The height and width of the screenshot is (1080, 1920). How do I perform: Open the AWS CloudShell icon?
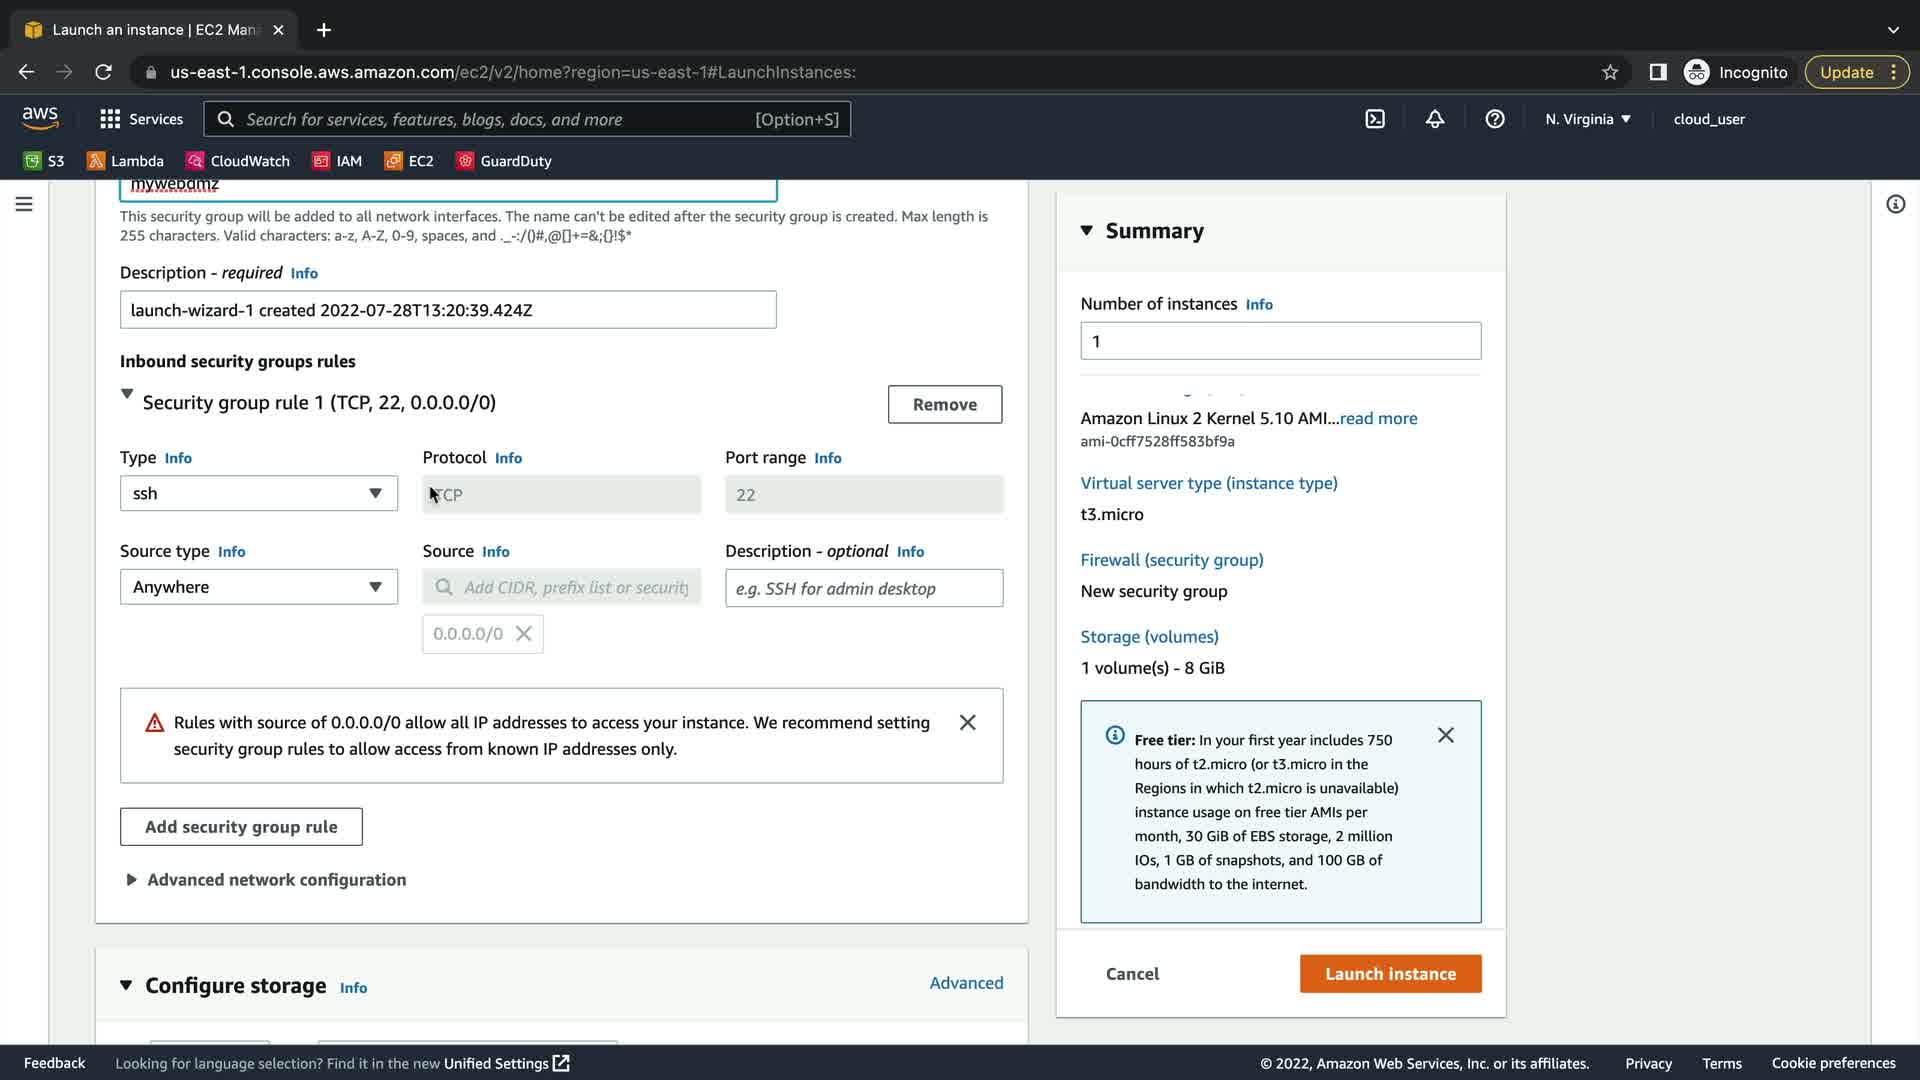click(x=1375, y=119)
